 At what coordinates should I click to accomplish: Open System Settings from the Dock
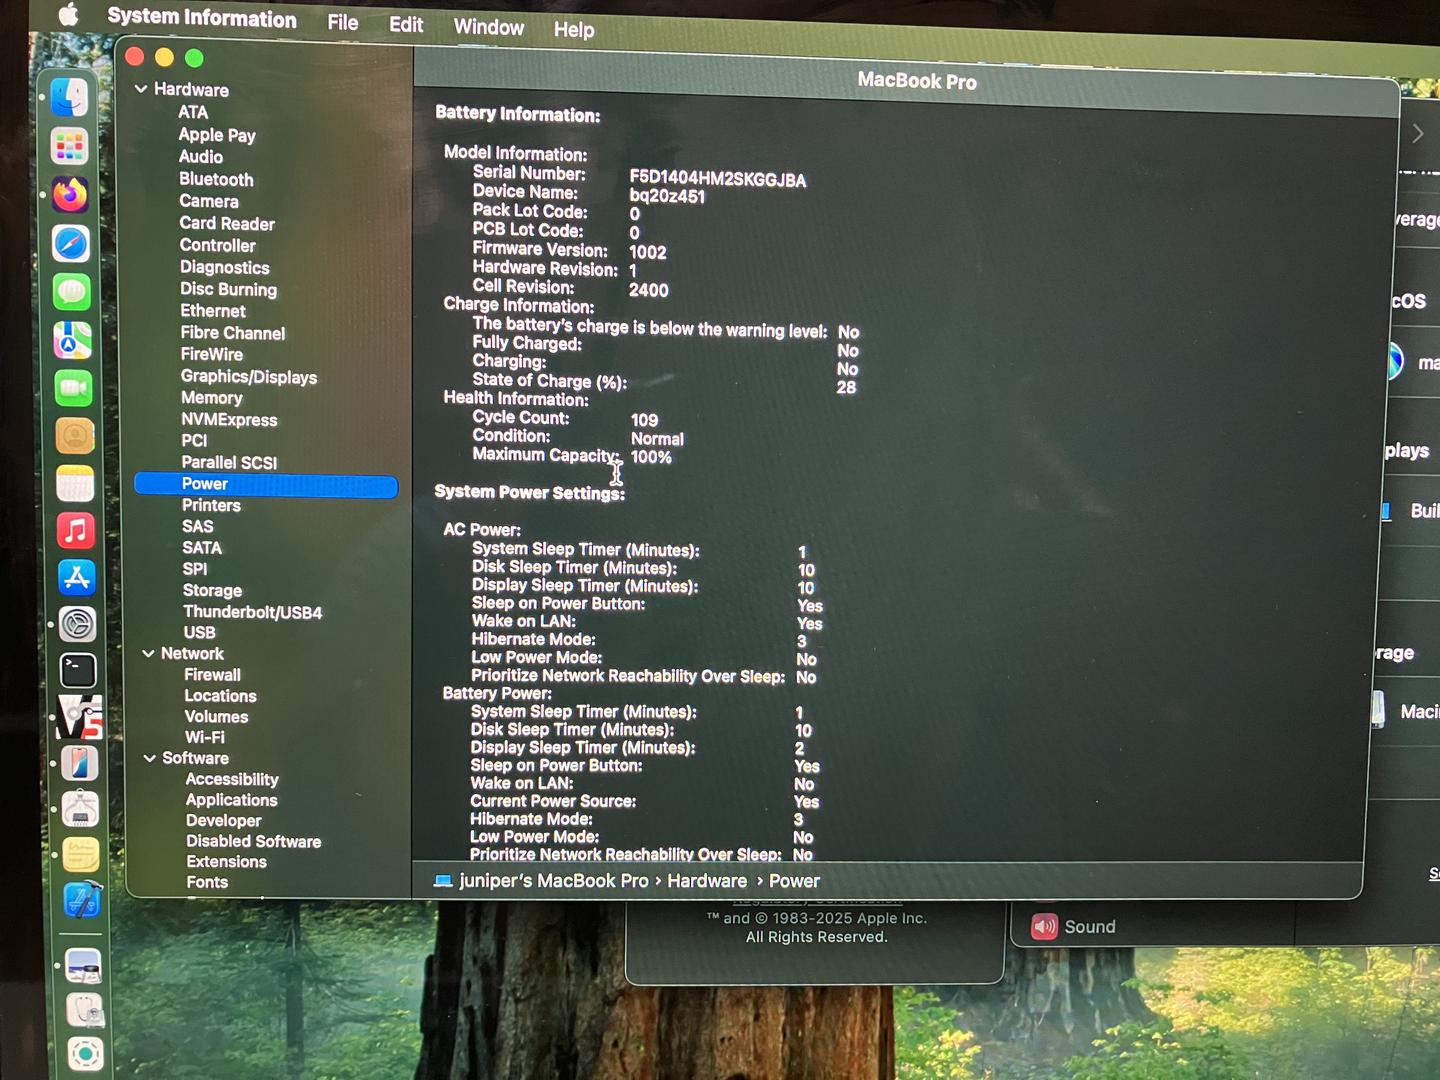click(77, 624)
